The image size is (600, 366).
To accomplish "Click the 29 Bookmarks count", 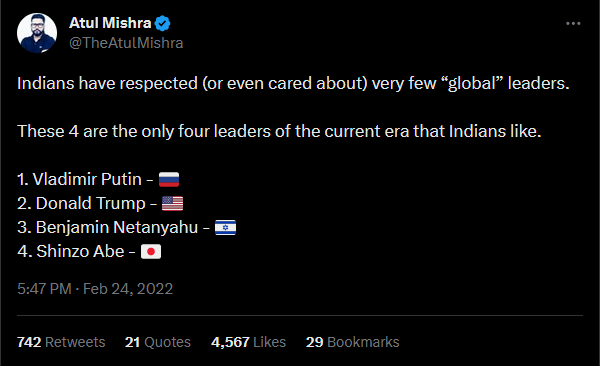I will tap(352, 342).
